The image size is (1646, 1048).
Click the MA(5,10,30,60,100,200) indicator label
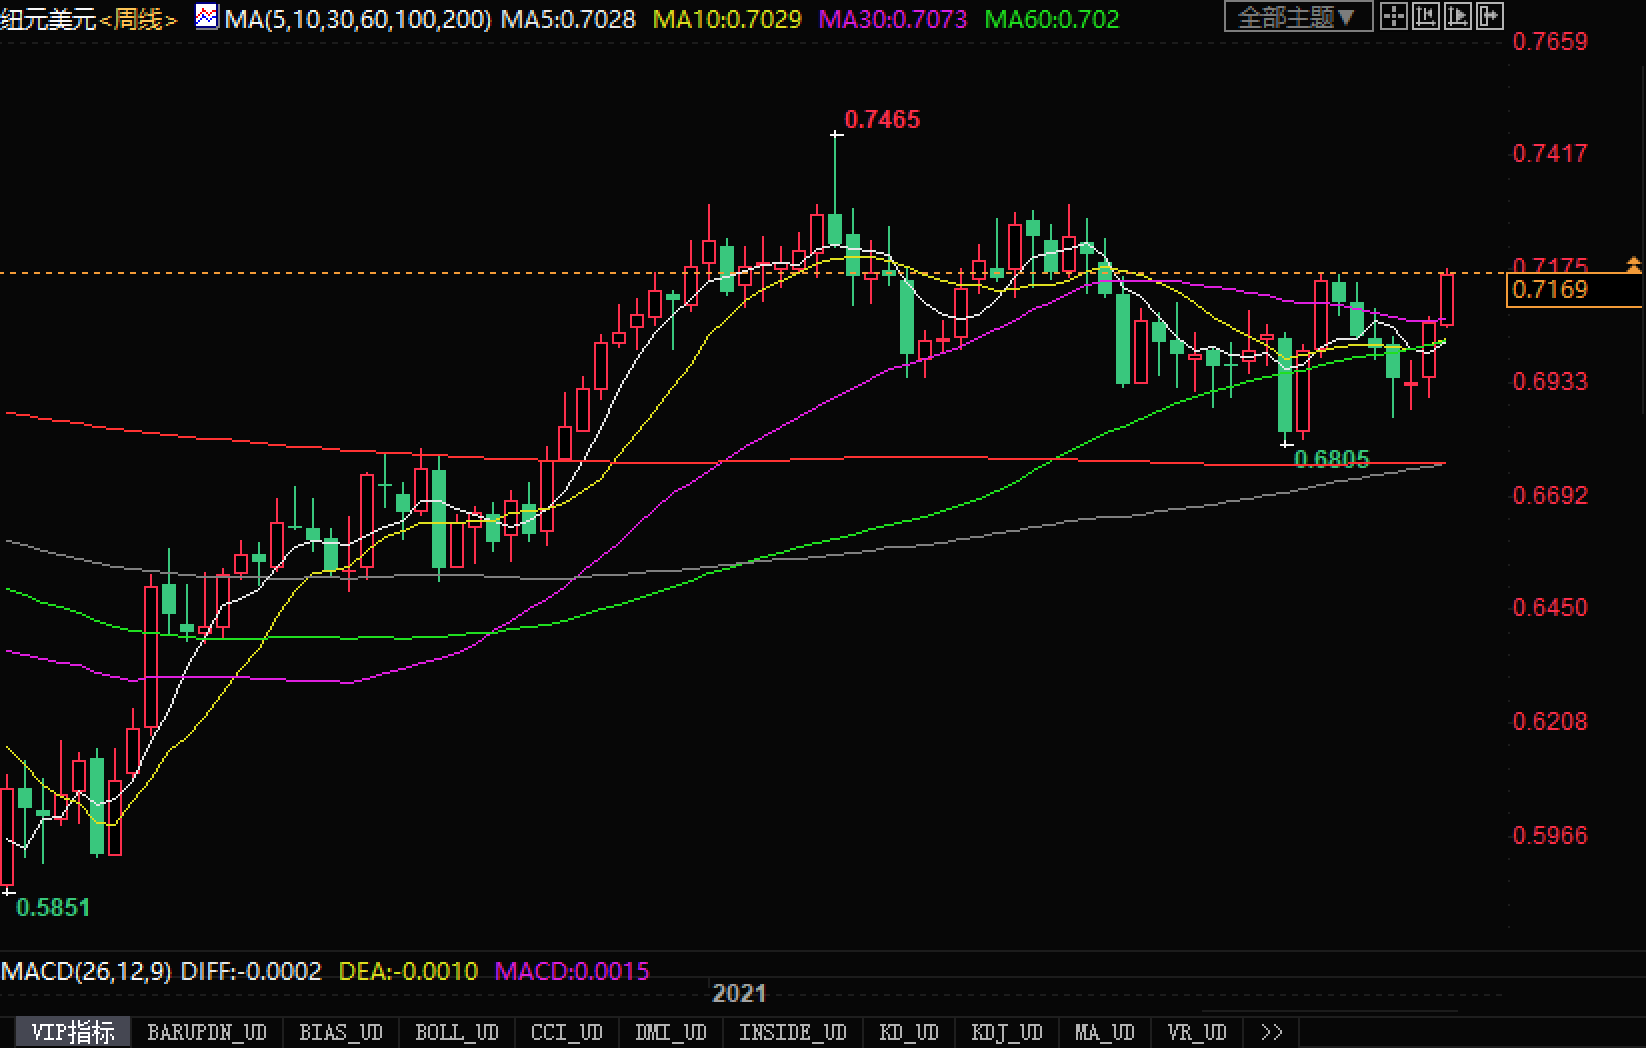[x=357, y=19]
